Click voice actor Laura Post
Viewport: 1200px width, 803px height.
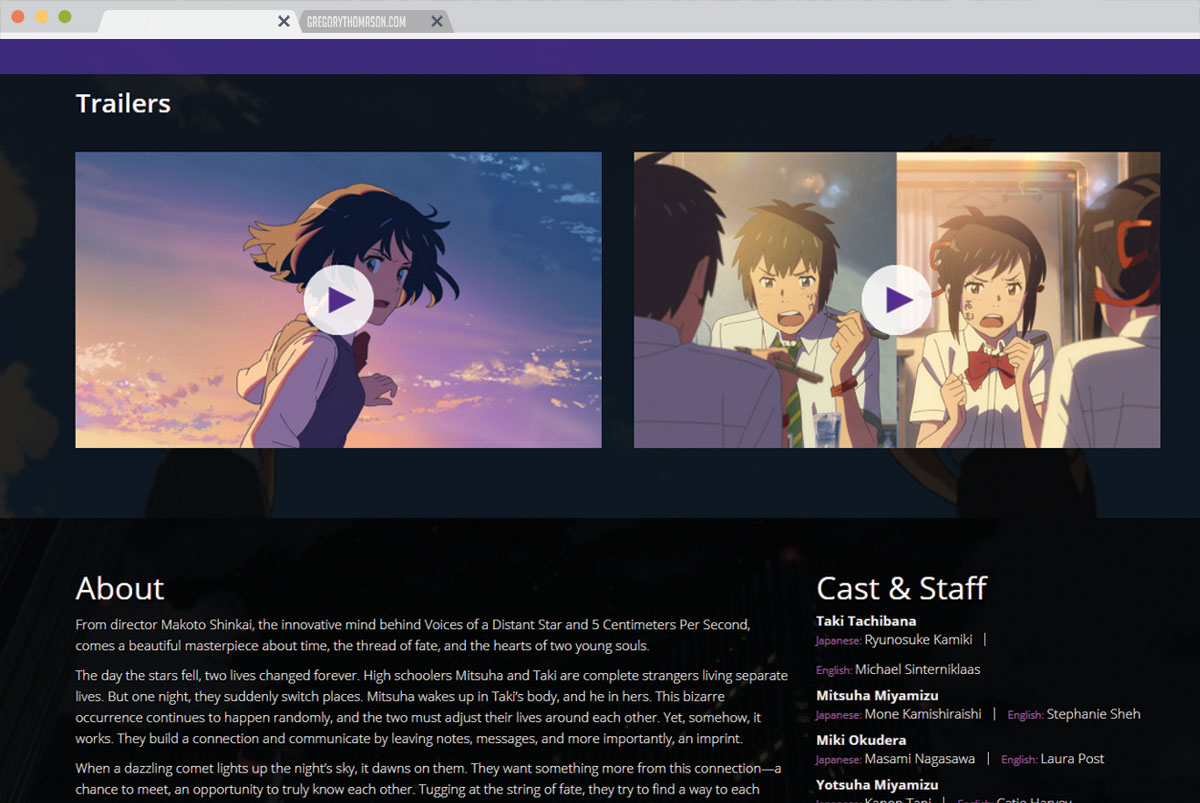1072,759
